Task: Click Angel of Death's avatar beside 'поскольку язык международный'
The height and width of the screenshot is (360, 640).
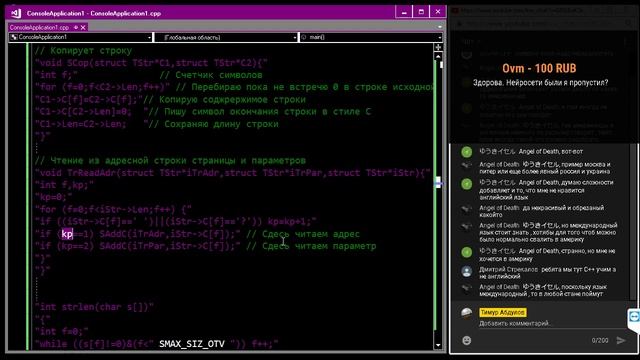Action: (x=467, y=289)
